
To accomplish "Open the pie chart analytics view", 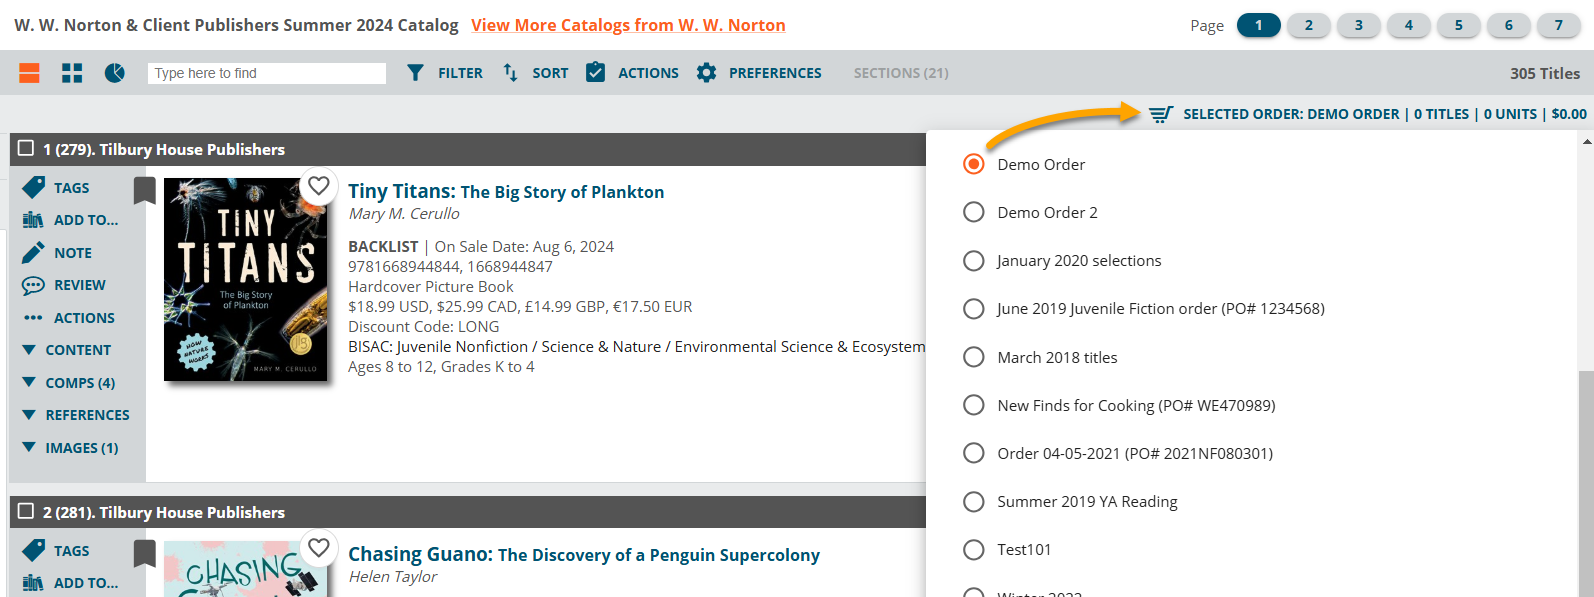I will (115, 73).
